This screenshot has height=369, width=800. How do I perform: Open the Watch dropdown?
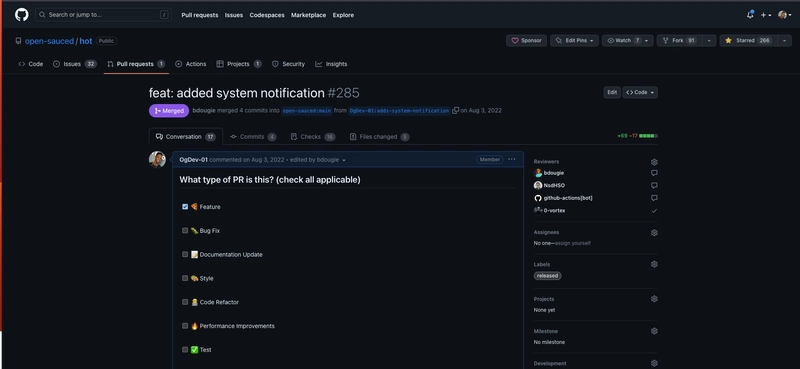pyautogui.click(x=628, y=40)
